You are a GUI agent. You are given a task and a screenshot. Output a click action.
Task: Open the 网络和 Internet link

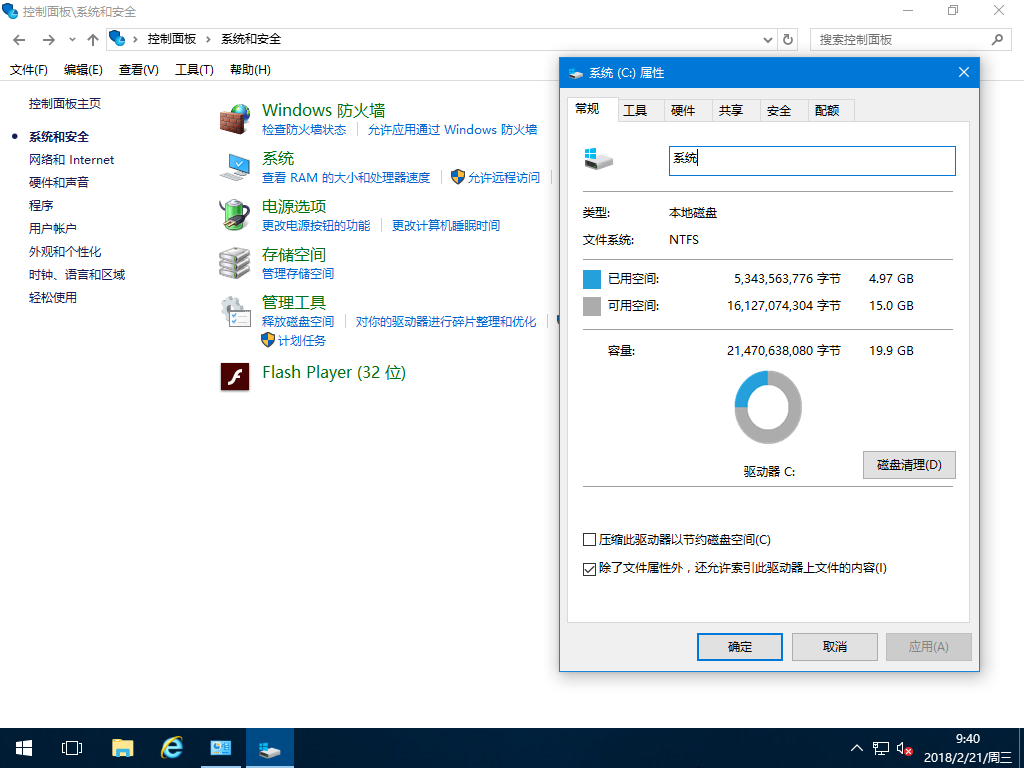[71, 159]
